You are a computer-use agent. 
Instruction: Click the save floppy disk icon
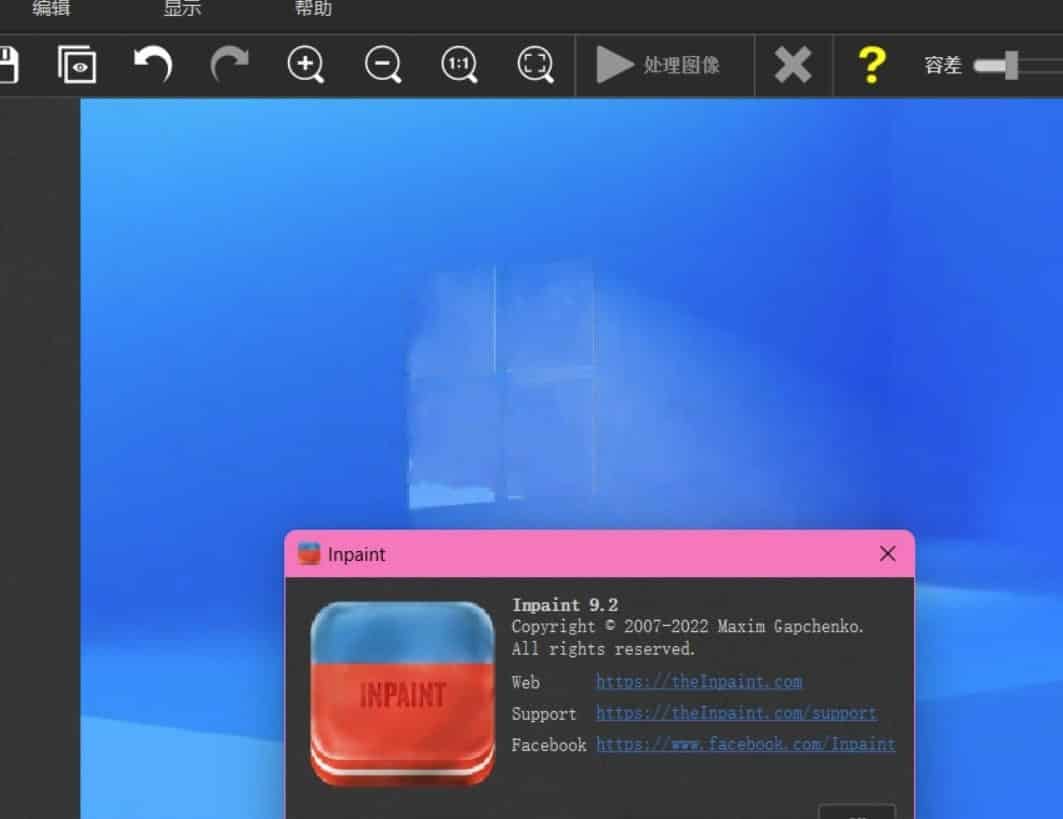point(8,65)
